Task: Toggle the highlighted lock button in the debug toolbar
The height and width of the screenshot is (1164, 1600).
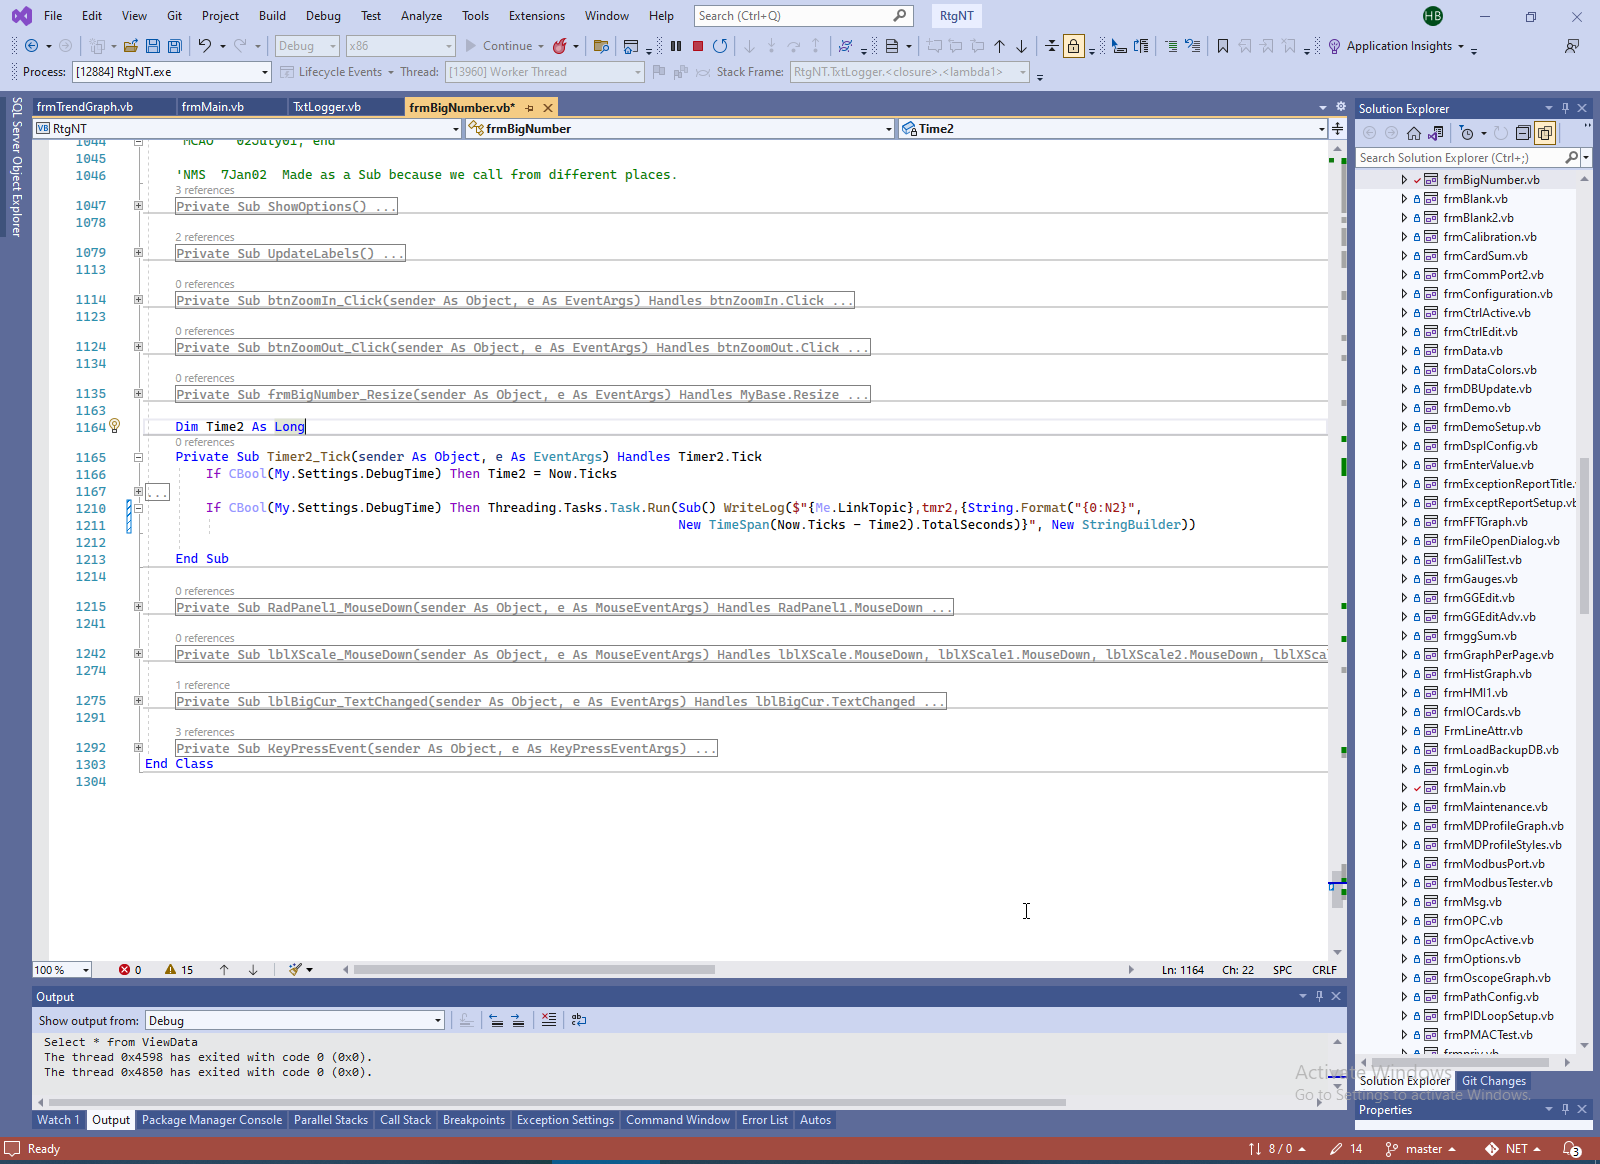Action: (1074, 46)
